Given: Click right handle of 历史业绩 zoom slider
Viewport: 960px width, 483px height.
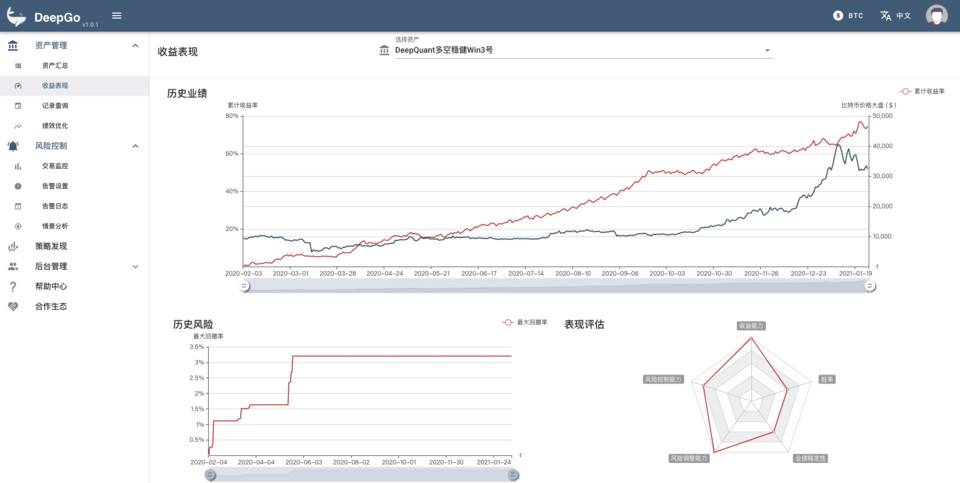Looking at the screenshot, I should pyautogui.click(x=870, y=286).
